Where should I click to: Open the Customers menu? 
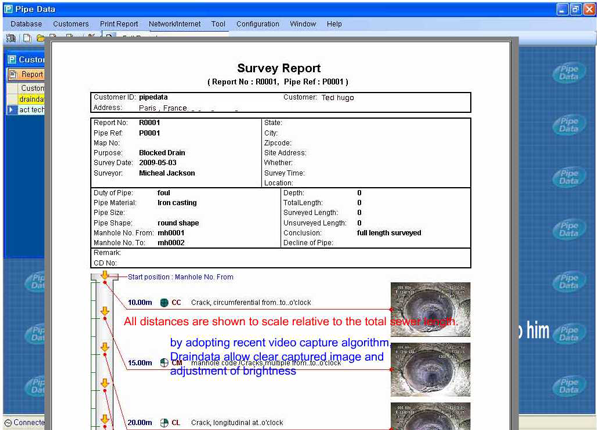pos(71,24)
